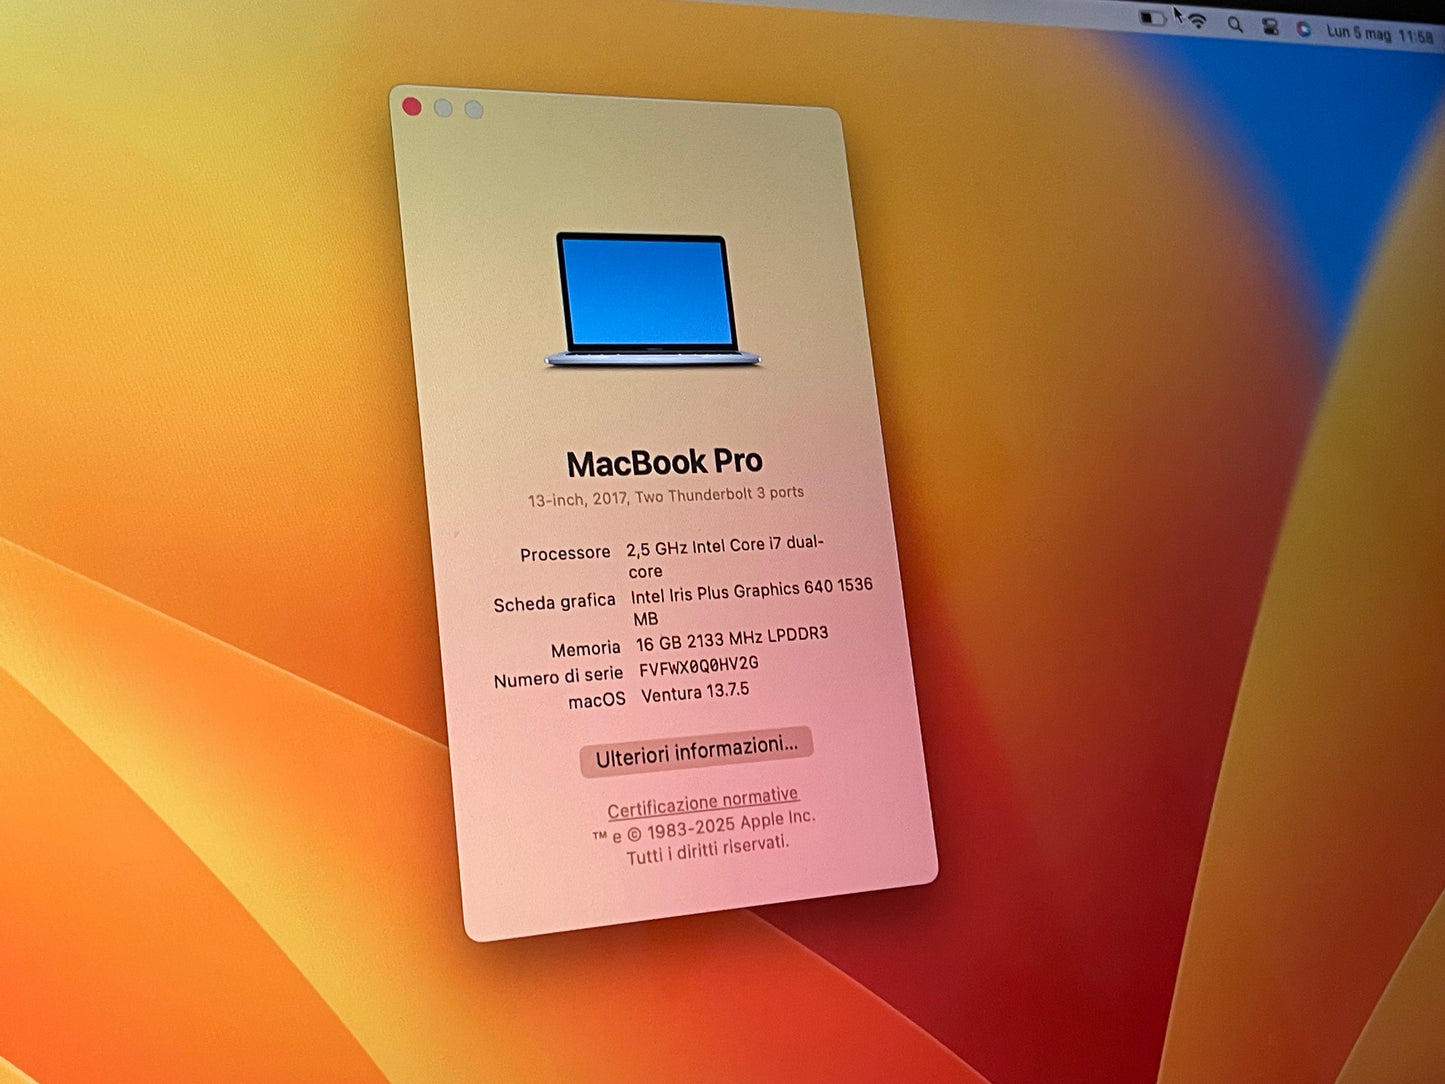Click the 'macOS' label
The height and width of the screenshot is (1084, 1445).
[597, 700]
